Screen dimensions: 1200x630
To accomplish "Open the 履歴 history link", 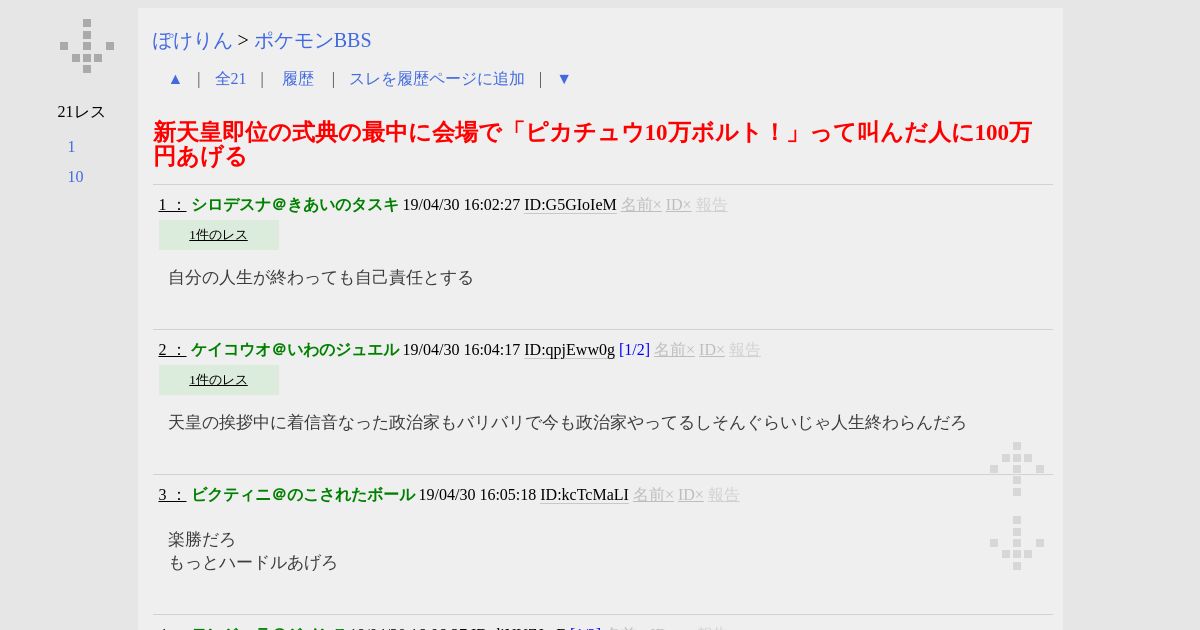I will pyautogui.click(x=298, y=79).
